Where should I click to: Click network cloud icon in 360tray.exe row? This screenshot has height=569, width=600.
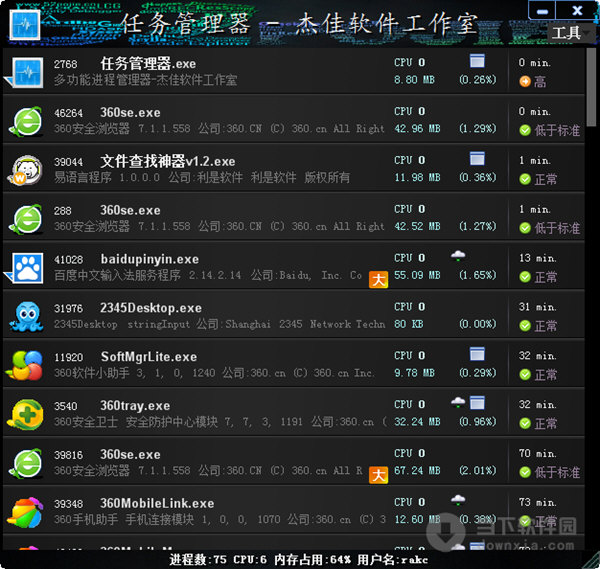click(458, 402)
